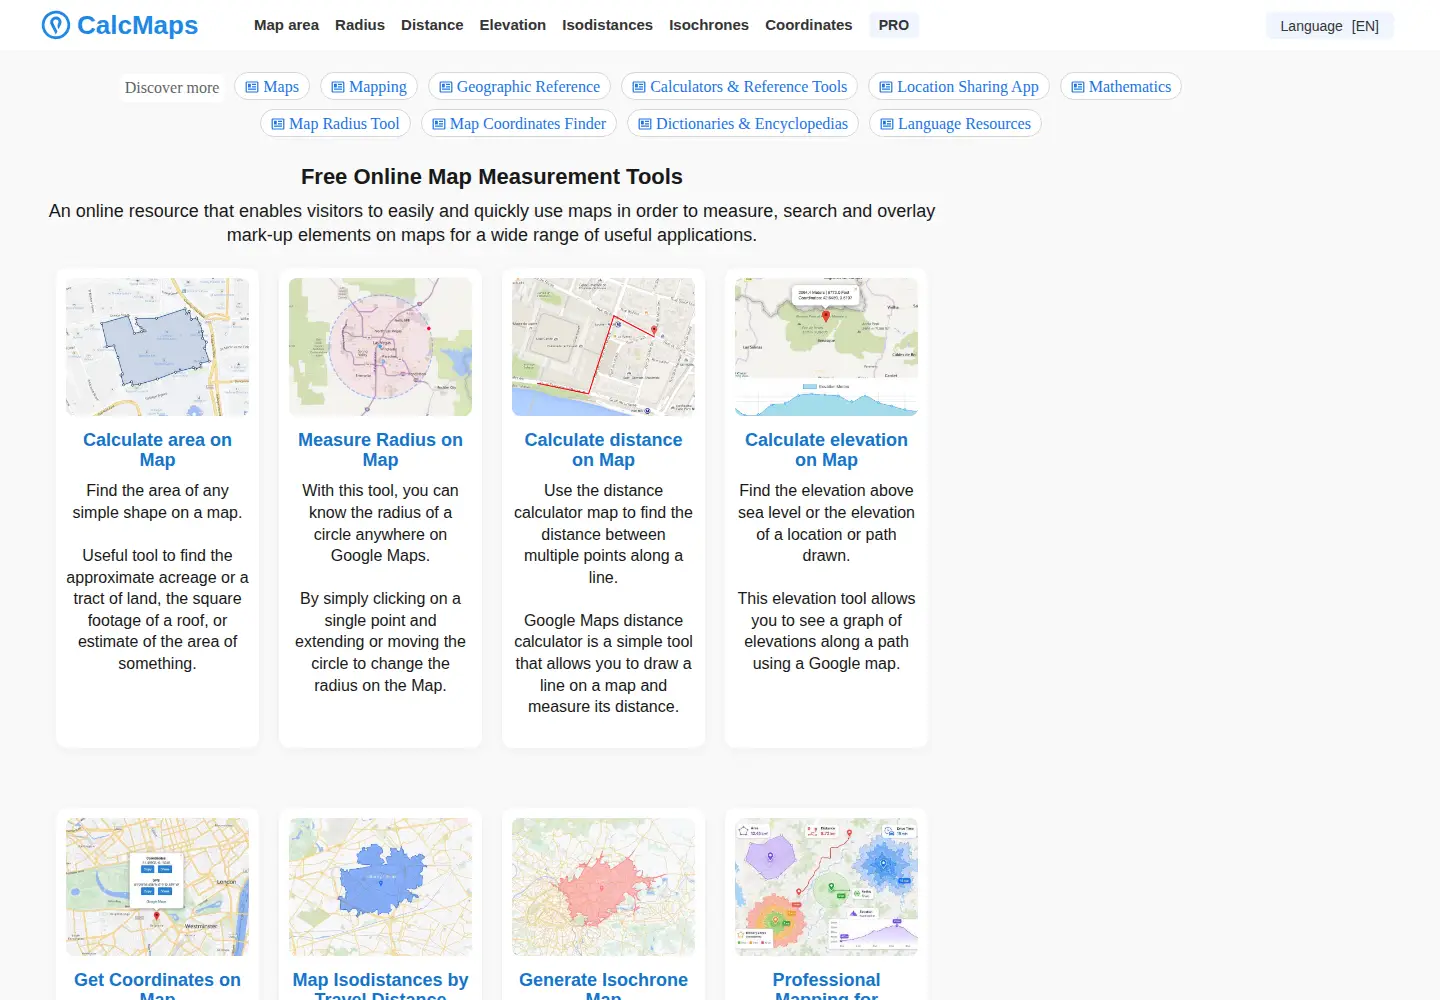Click the Location Sharing App chip icon
Viewport: 1440px width, 1000px height.
[x=886, y=87]
